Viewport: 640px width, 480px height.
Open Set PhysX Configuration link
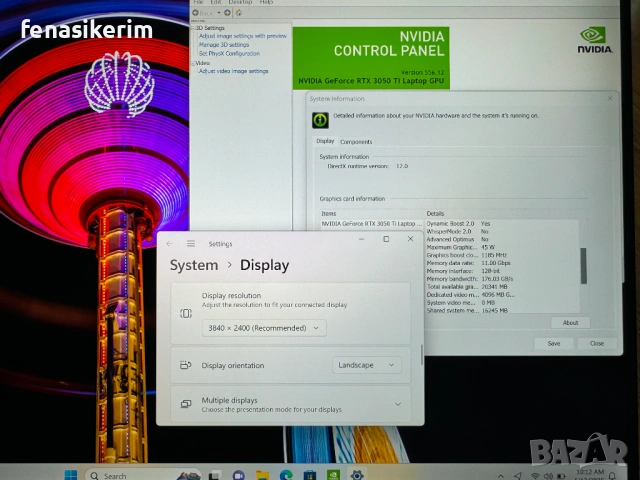229,53
